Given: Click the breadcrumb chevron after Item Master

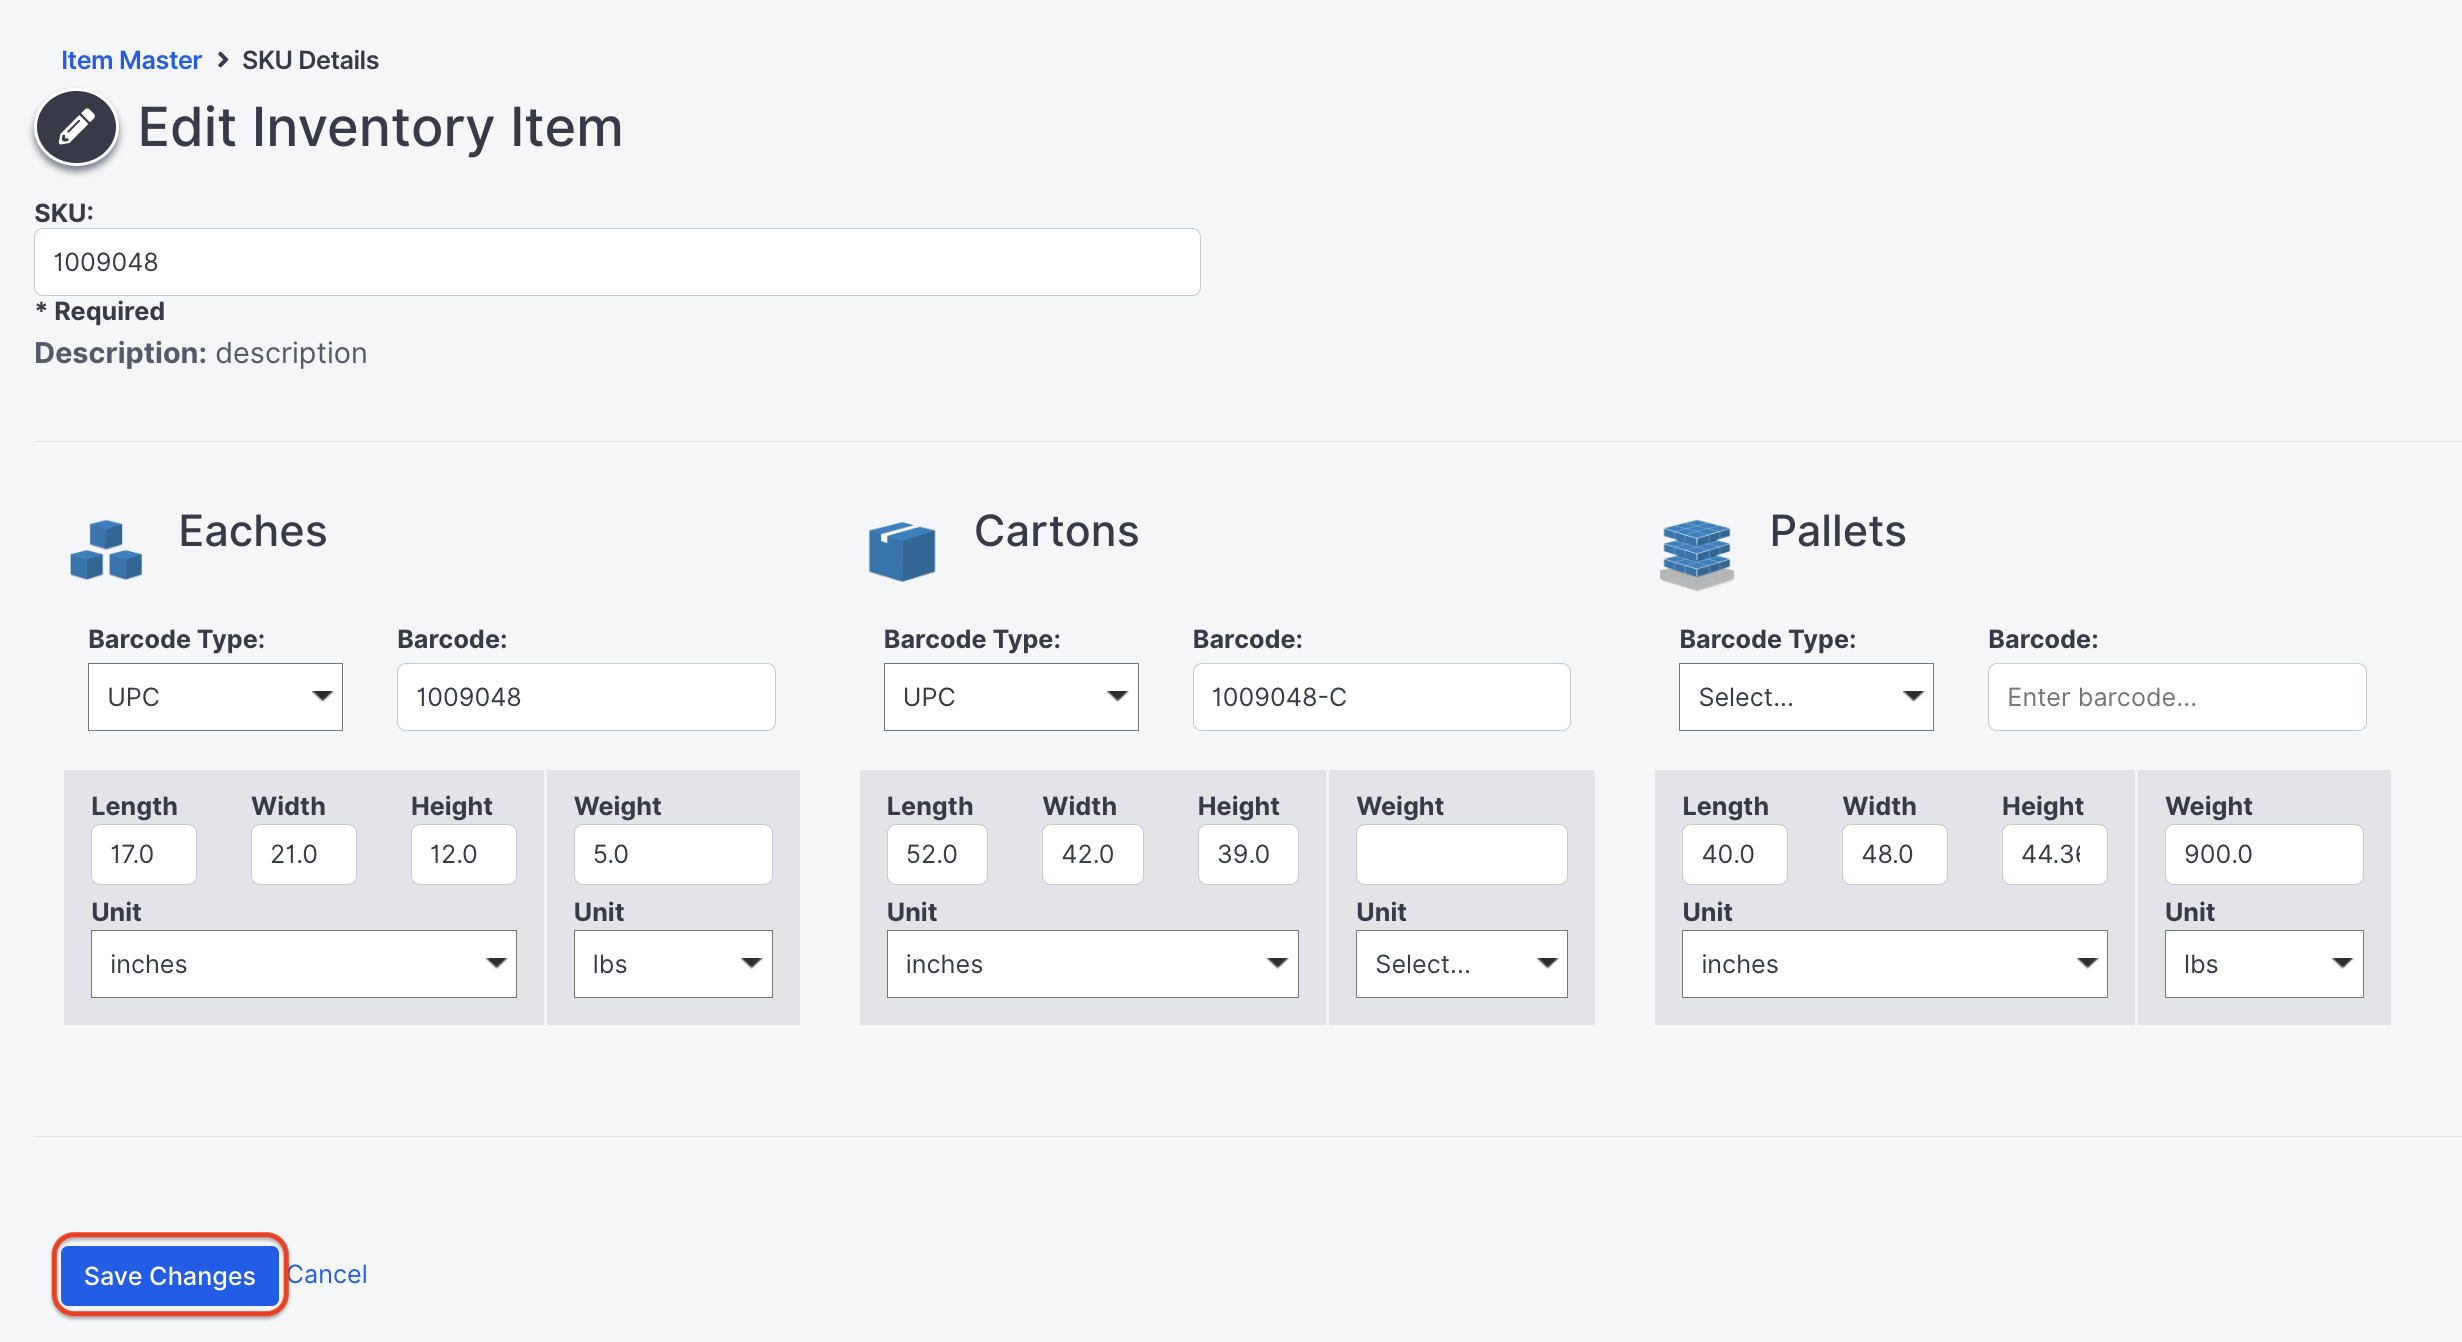Looking at the screenshot, I should tap(223, 60).
